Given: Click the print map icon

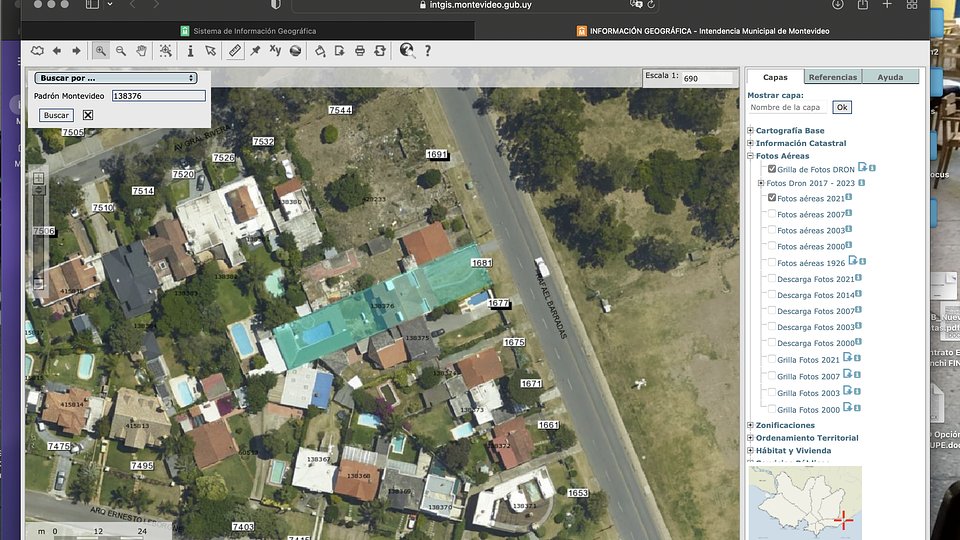Looking at the screenshot, I should click(360, 50).
